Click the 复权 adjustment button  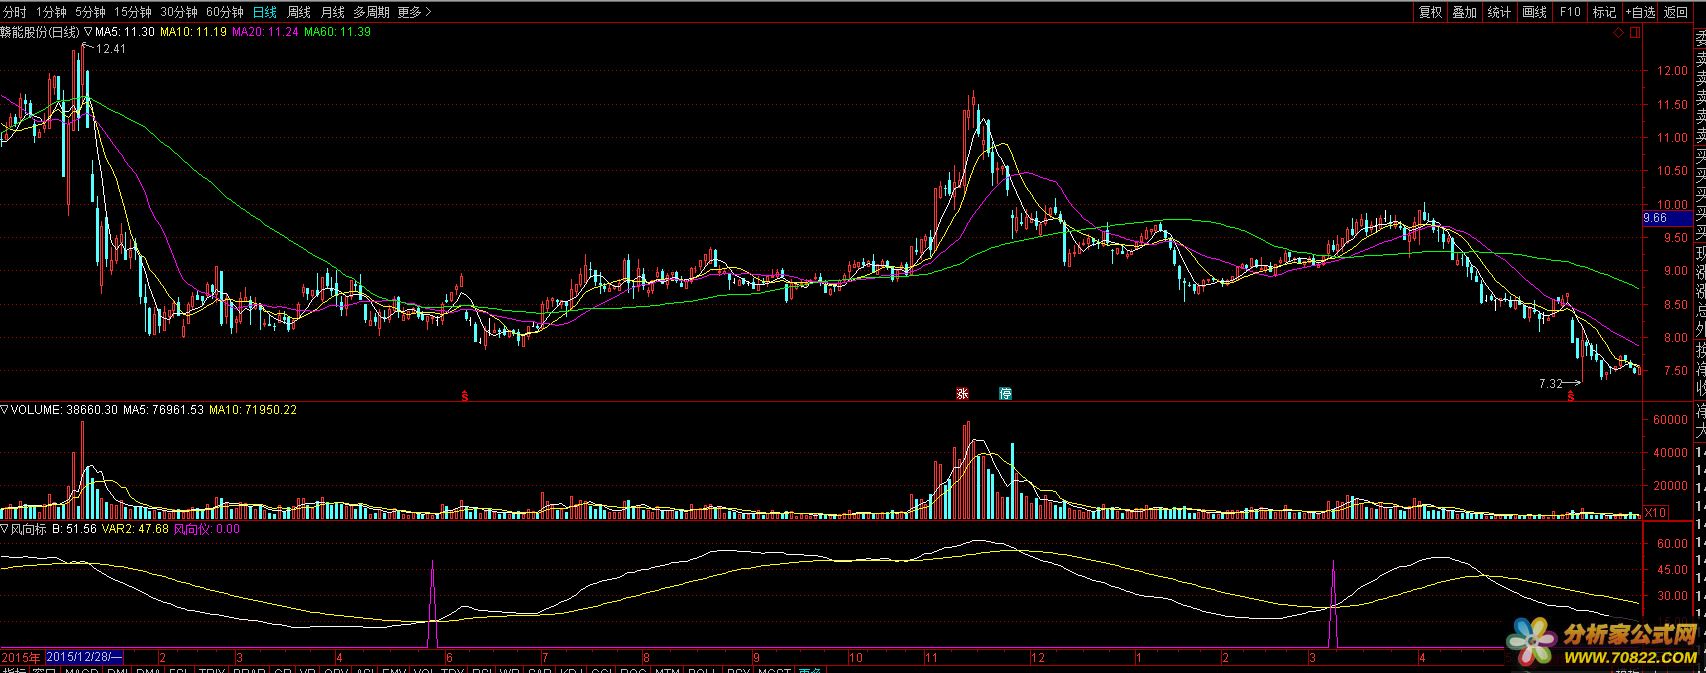(1430, 12)
